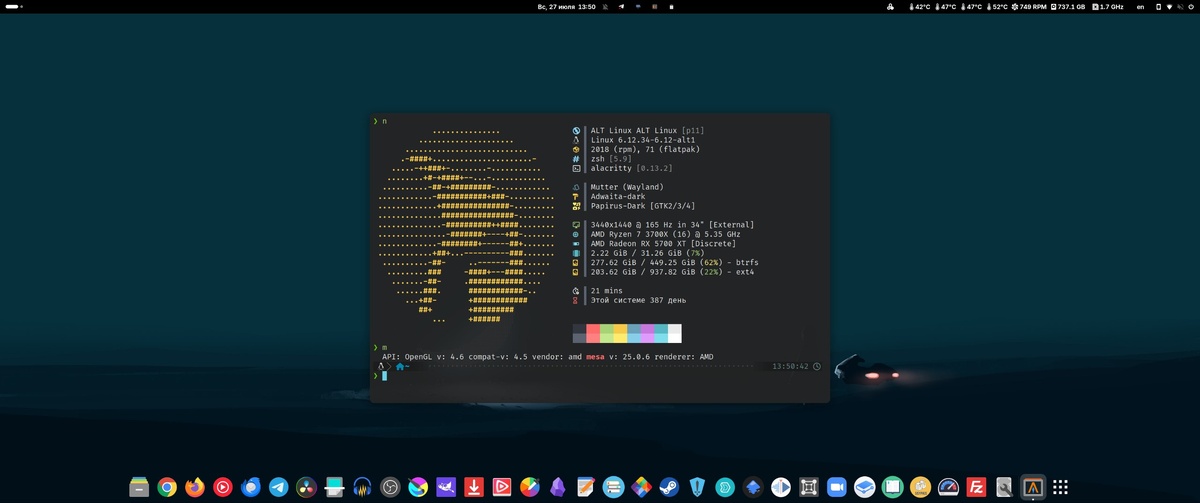The width and height of the screenshot is (1200, 503).
Task: Click the terminal prompt cursor line
Action: point(384,376)
